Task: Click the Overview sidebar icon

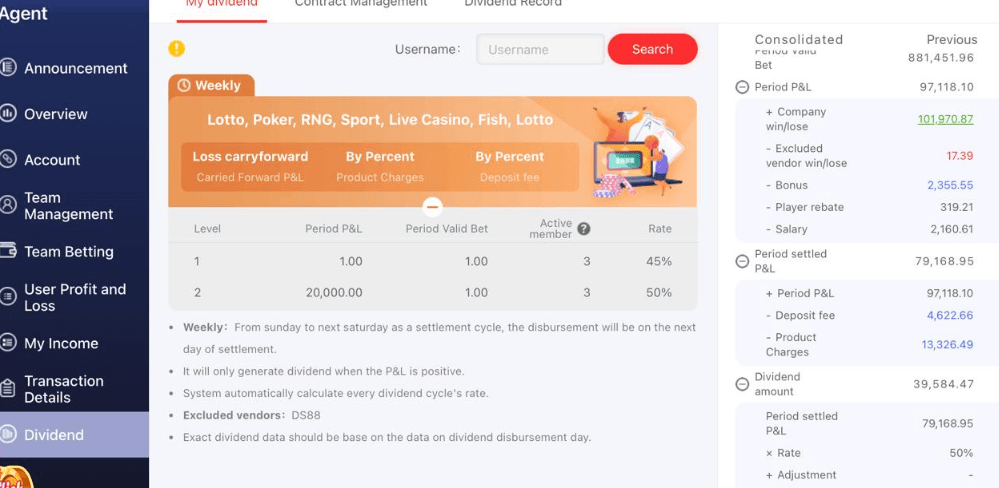Action: pyautogui.click(x=9, y=114)
